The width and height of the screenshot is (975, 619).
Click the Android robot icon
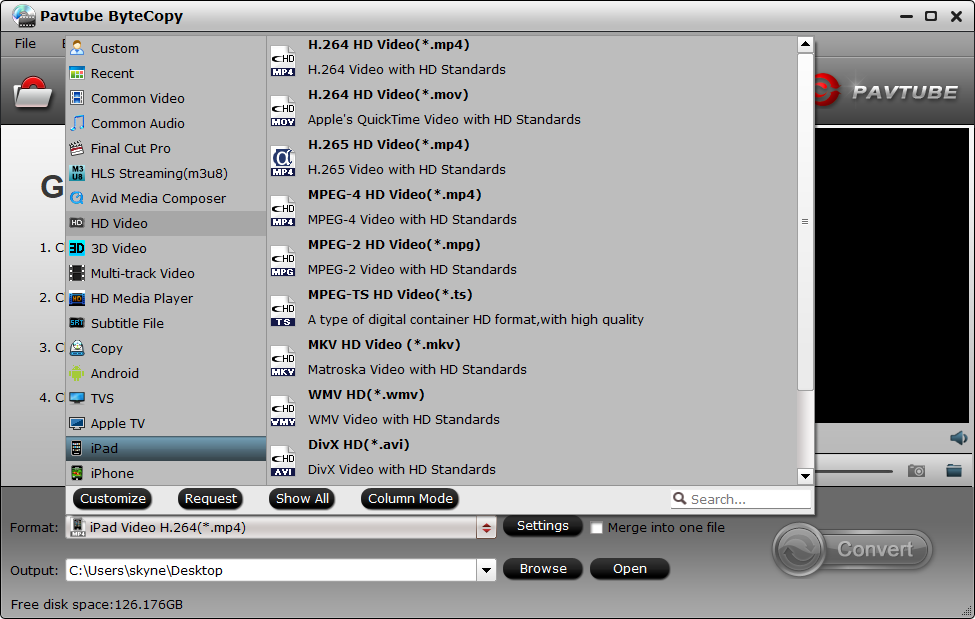[77, 373]
